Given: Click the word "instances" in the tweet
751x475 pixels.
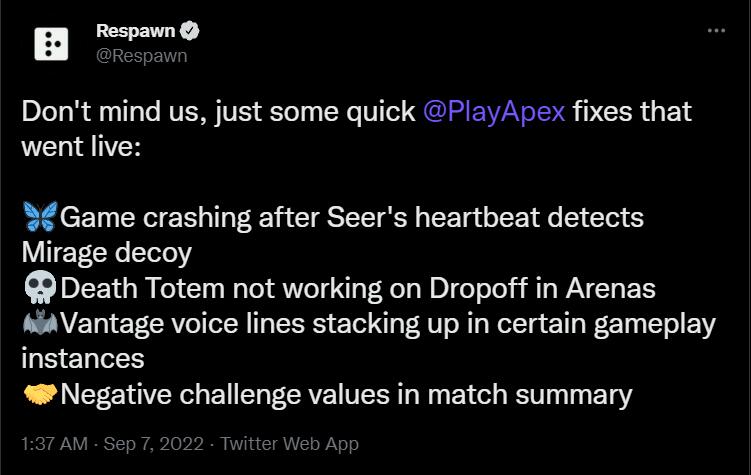Looking at the screenshot, I should click(x=83, y=357).
